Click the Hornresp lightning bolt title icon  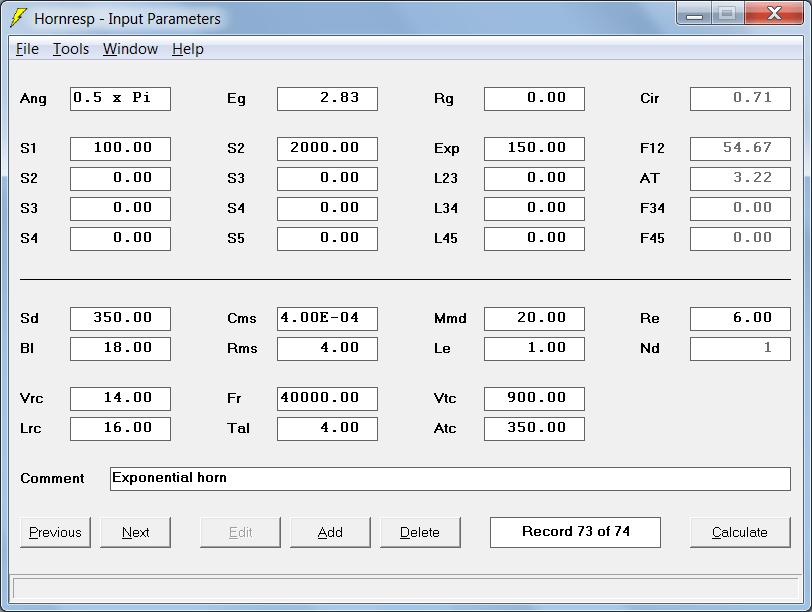click(x=18, y=18)
